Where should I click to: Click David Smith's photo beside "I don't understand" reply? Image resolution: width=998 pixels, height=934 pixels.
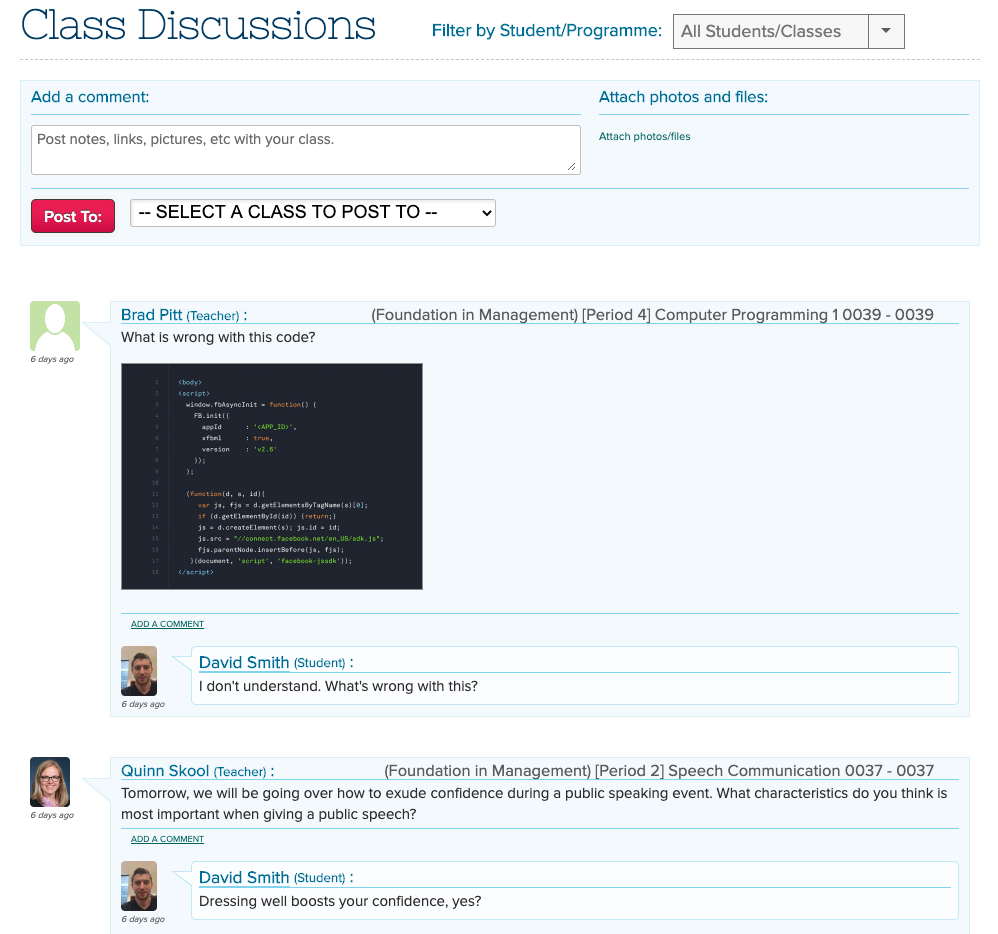(x=139, y=671)
